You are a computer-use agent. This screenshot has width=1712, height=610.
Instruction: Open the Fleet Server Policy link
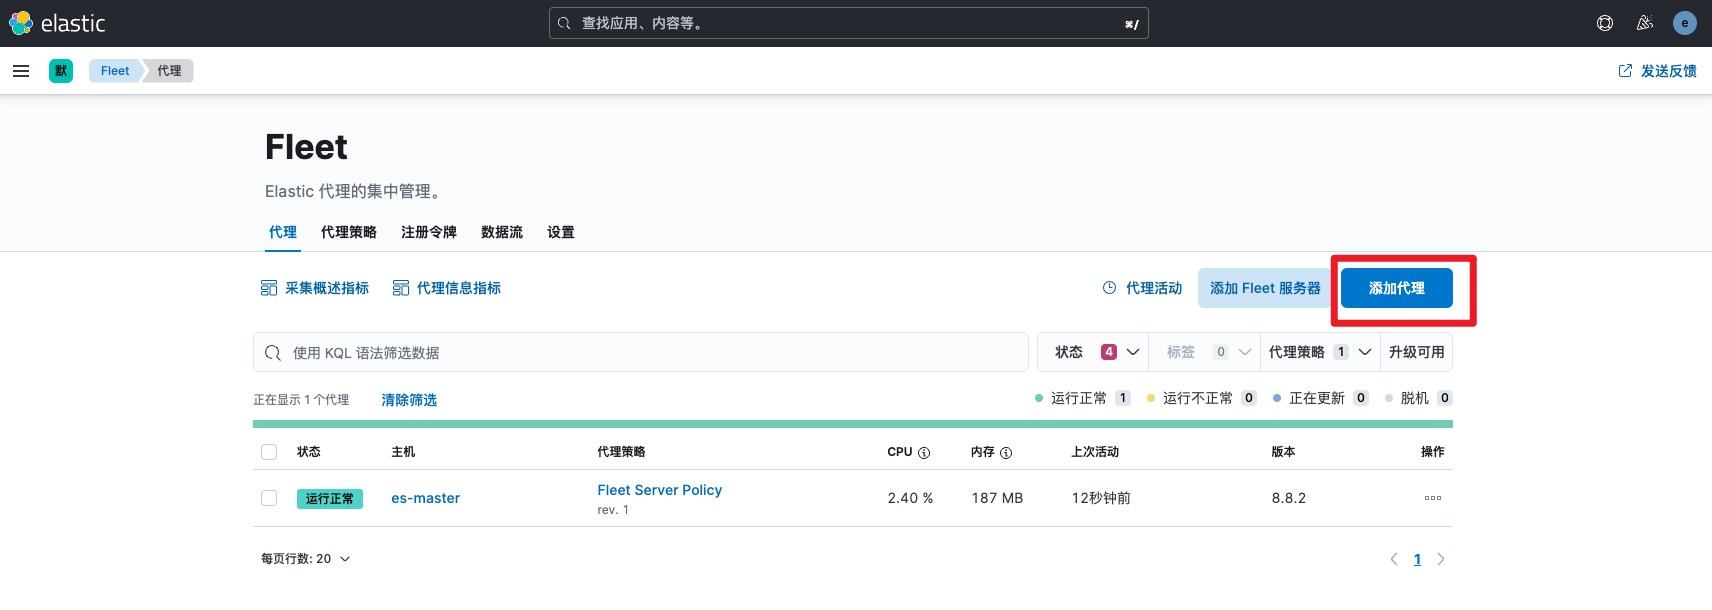click(660, 490)
